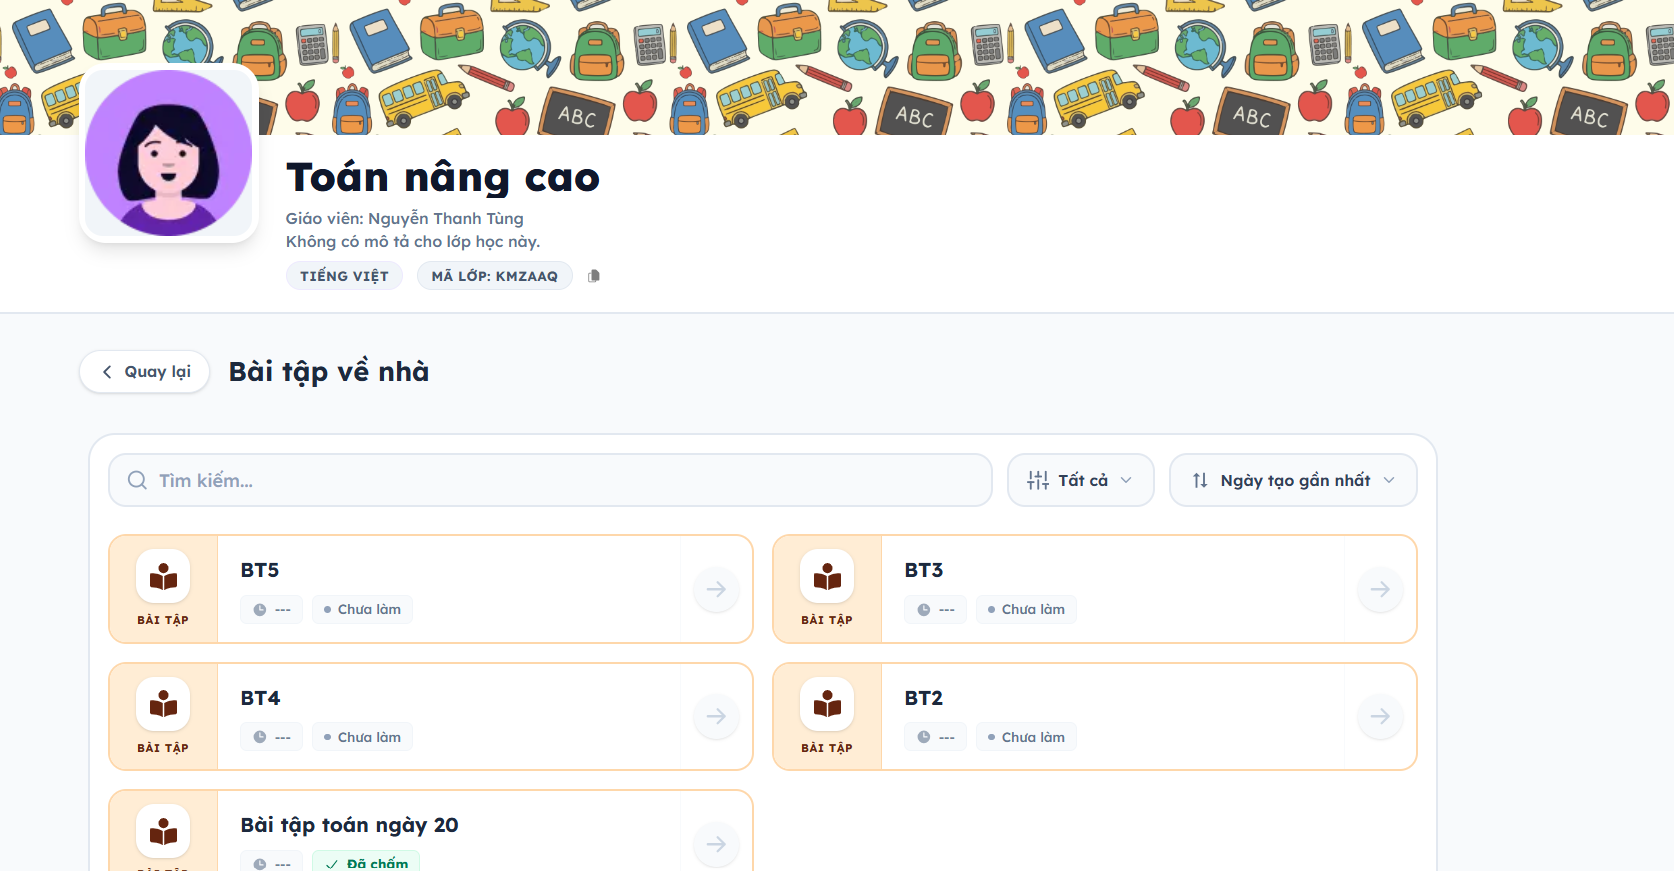Viewport: 1674px width, 871px height.
Task: Go back with Quay lại button
Action: click(145, 372)
